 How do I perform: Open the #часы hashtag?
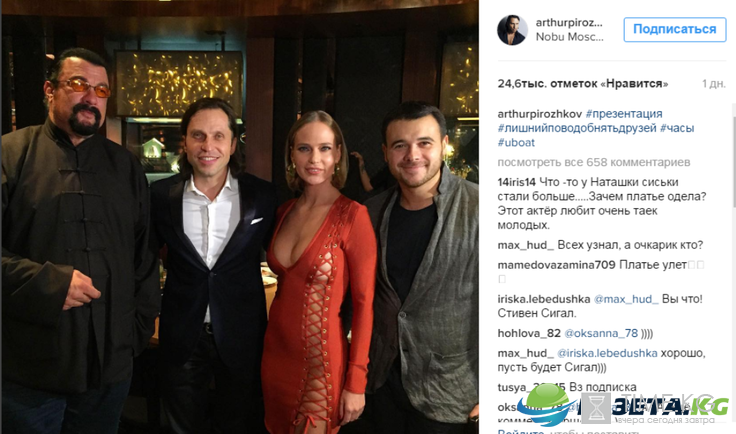tap(677, 128)
